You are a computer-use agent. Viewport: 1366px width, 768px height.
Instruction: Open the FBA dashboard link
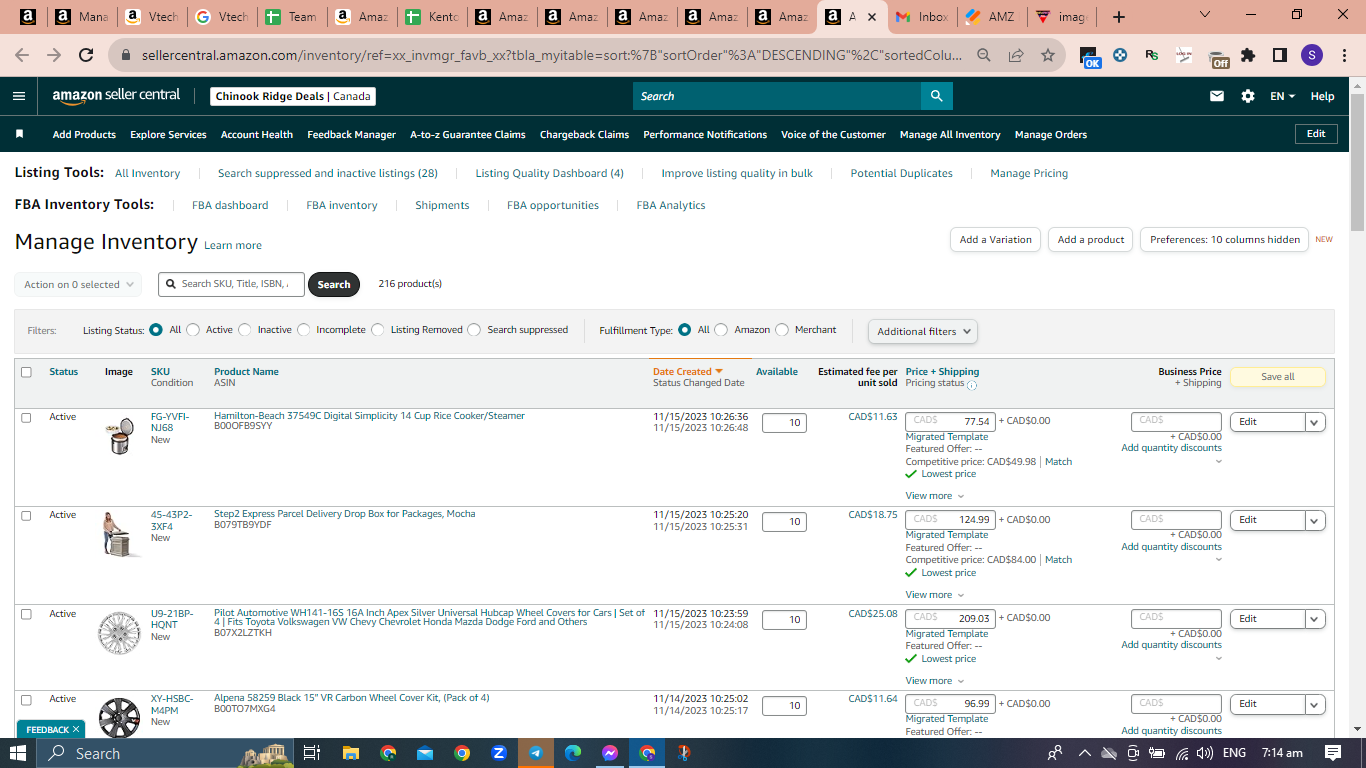coord(230,205)
